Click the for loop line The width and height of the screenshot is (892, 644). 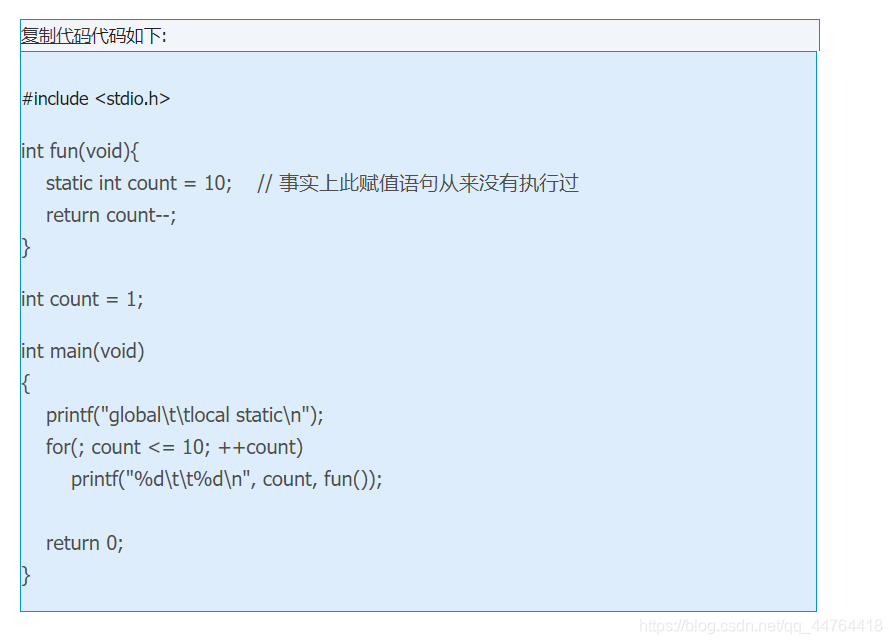click(x=174, y=447)
